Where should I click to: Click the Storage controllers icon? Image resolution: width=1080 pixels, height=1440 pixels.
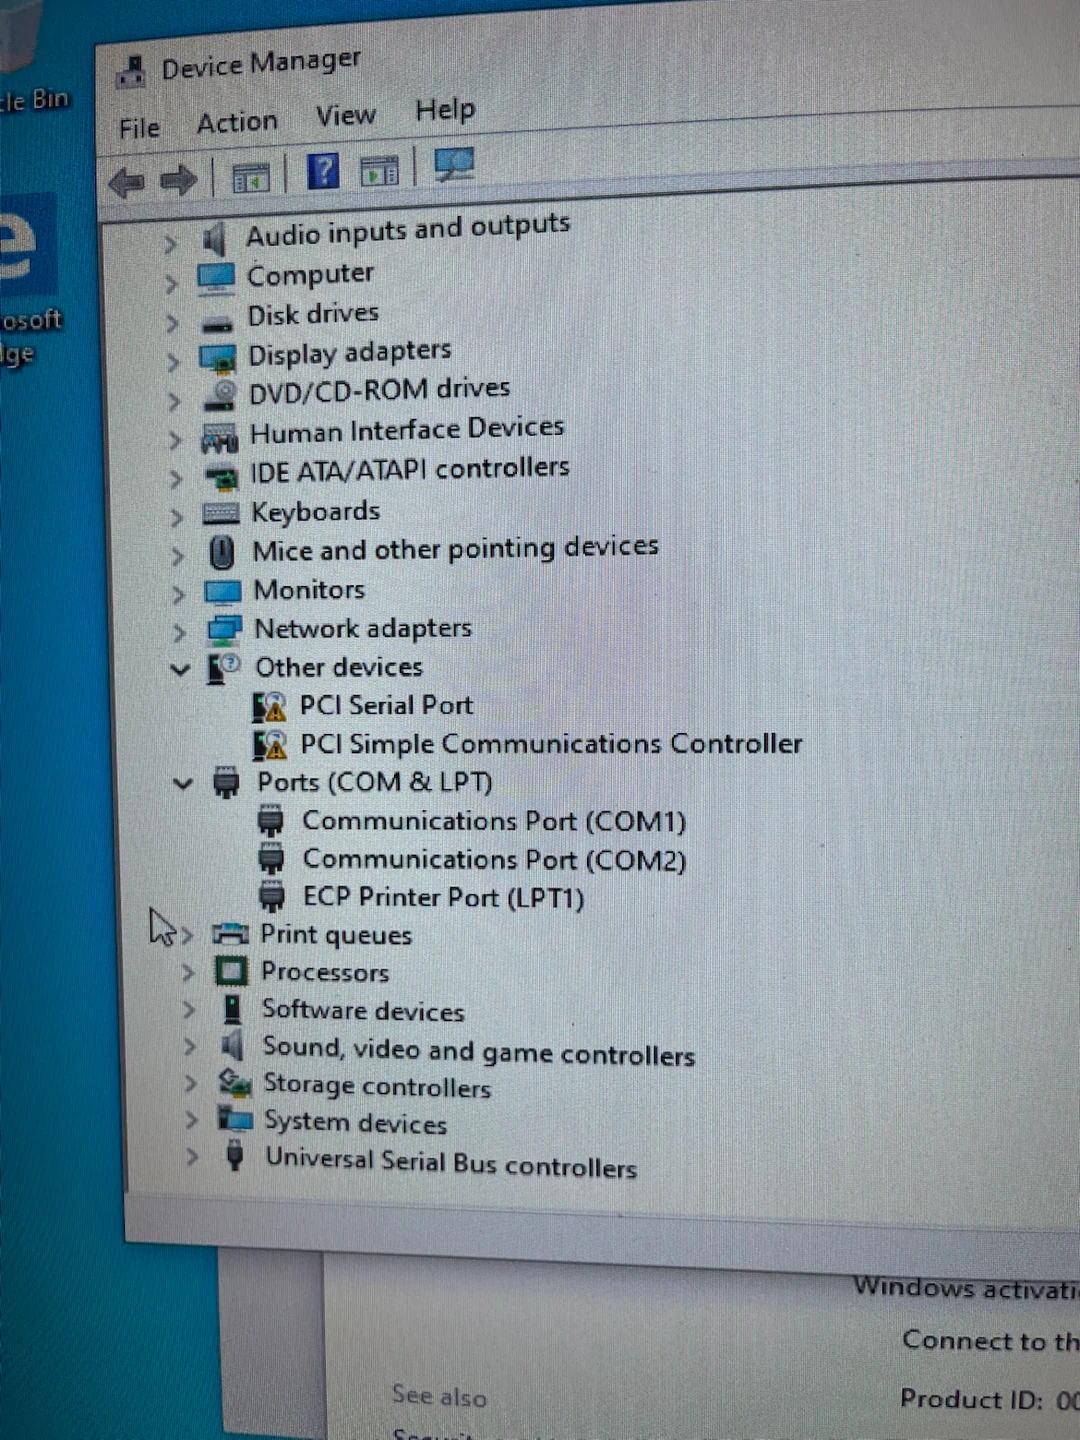235,1083
